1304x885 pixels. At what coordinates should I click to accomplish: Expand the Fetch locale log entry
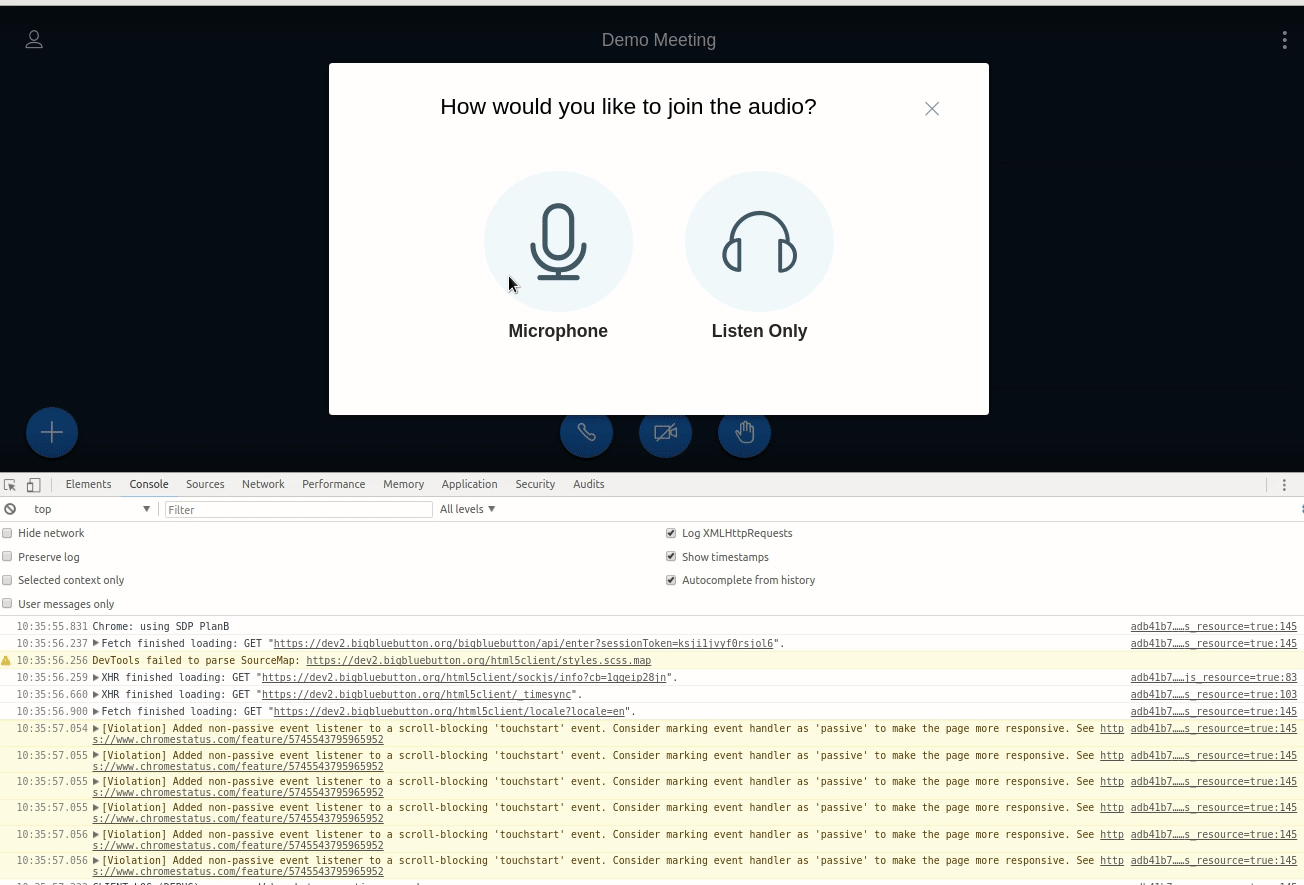tap(96, 712)
